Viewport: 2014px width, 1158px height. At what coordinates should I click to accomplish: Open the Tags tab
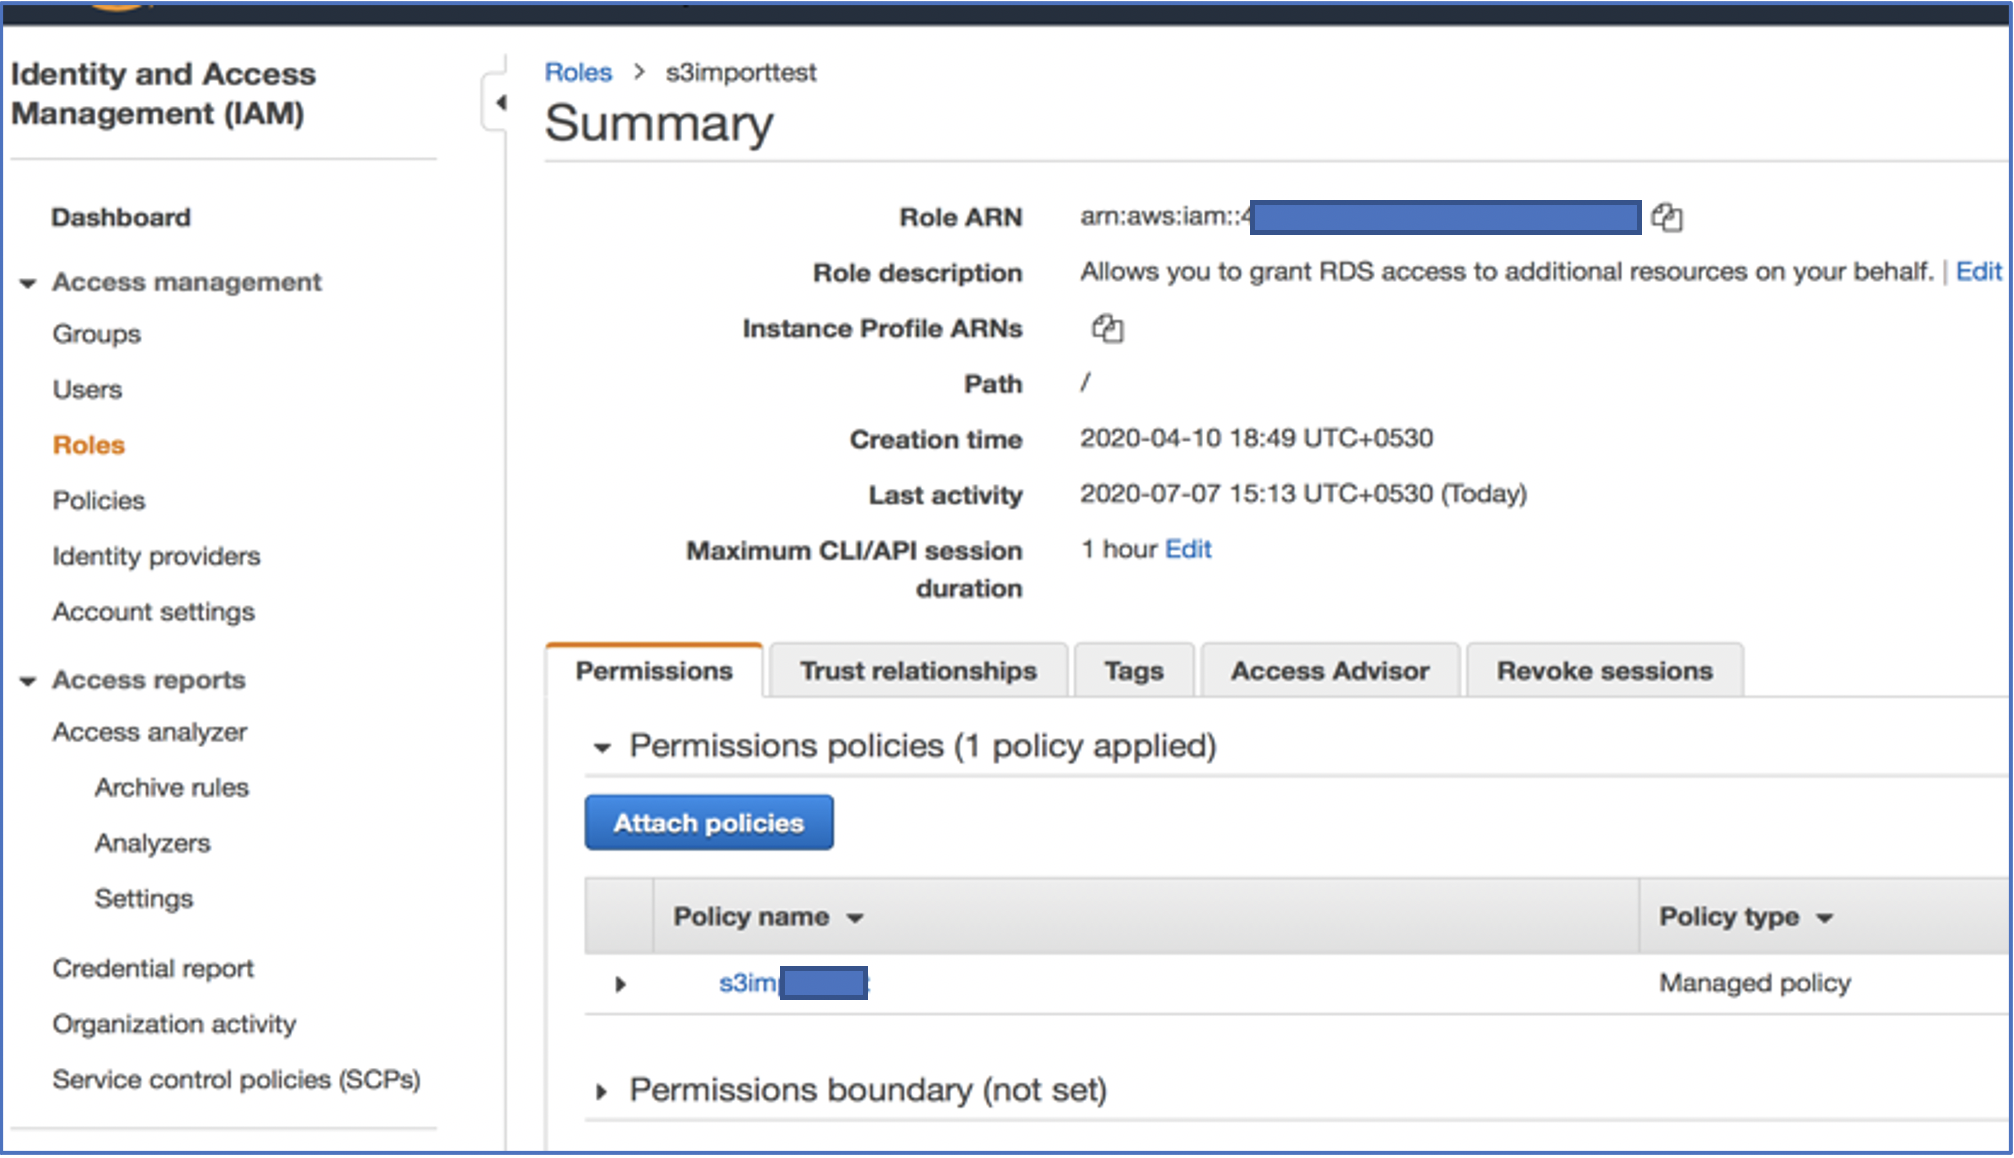[1133, 671]
